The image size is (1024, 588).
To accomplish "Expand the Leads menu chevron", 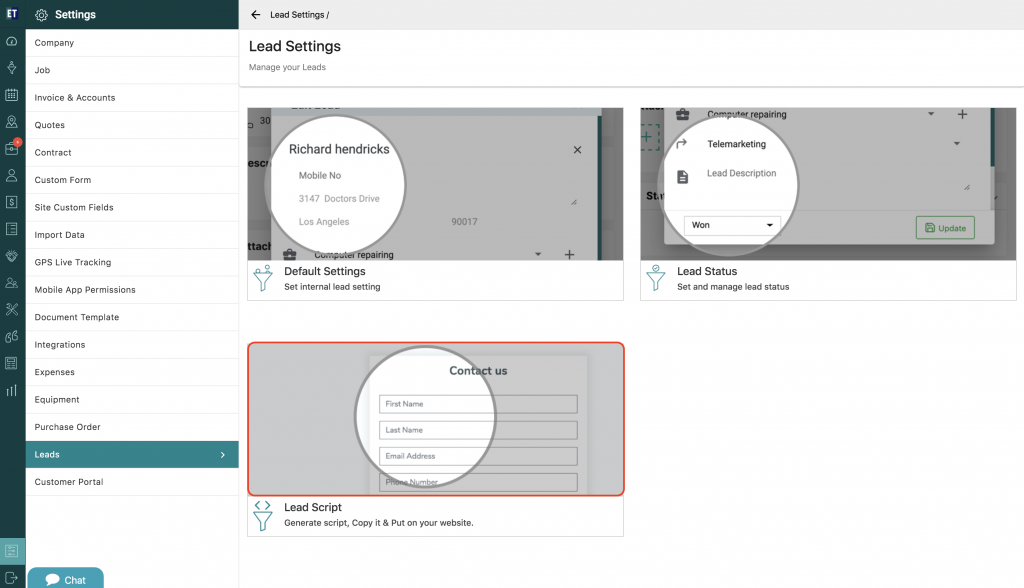I will pyautogui.click(x=223, y=455).
